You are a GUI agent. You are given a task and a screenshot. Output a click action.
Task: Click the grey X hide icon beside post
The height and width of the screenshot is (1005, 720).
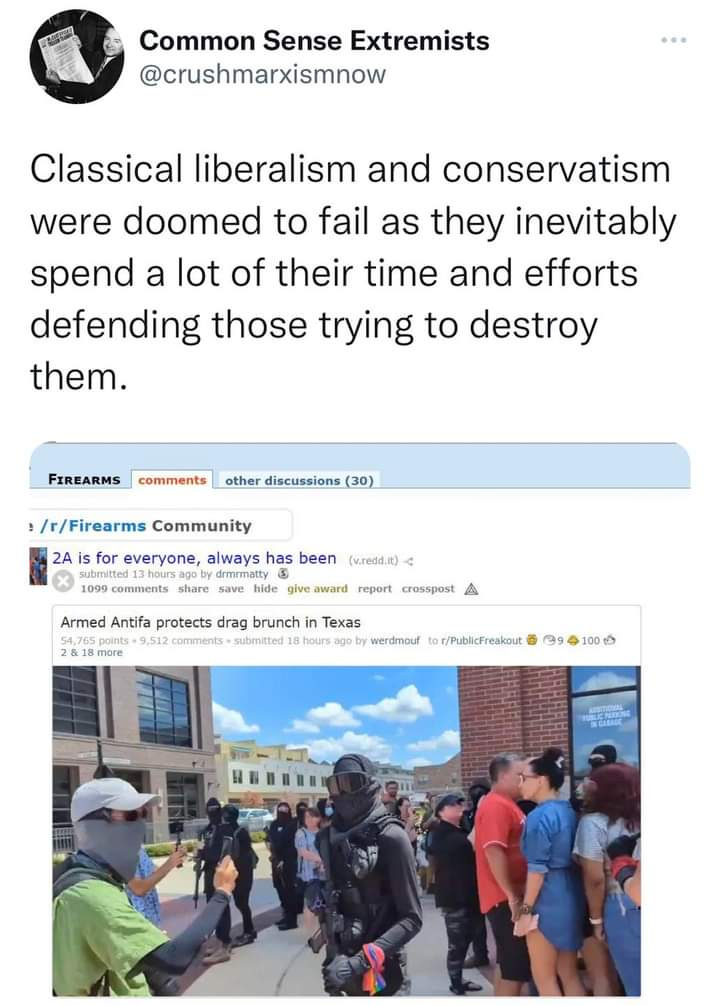[x=63, y=581]
